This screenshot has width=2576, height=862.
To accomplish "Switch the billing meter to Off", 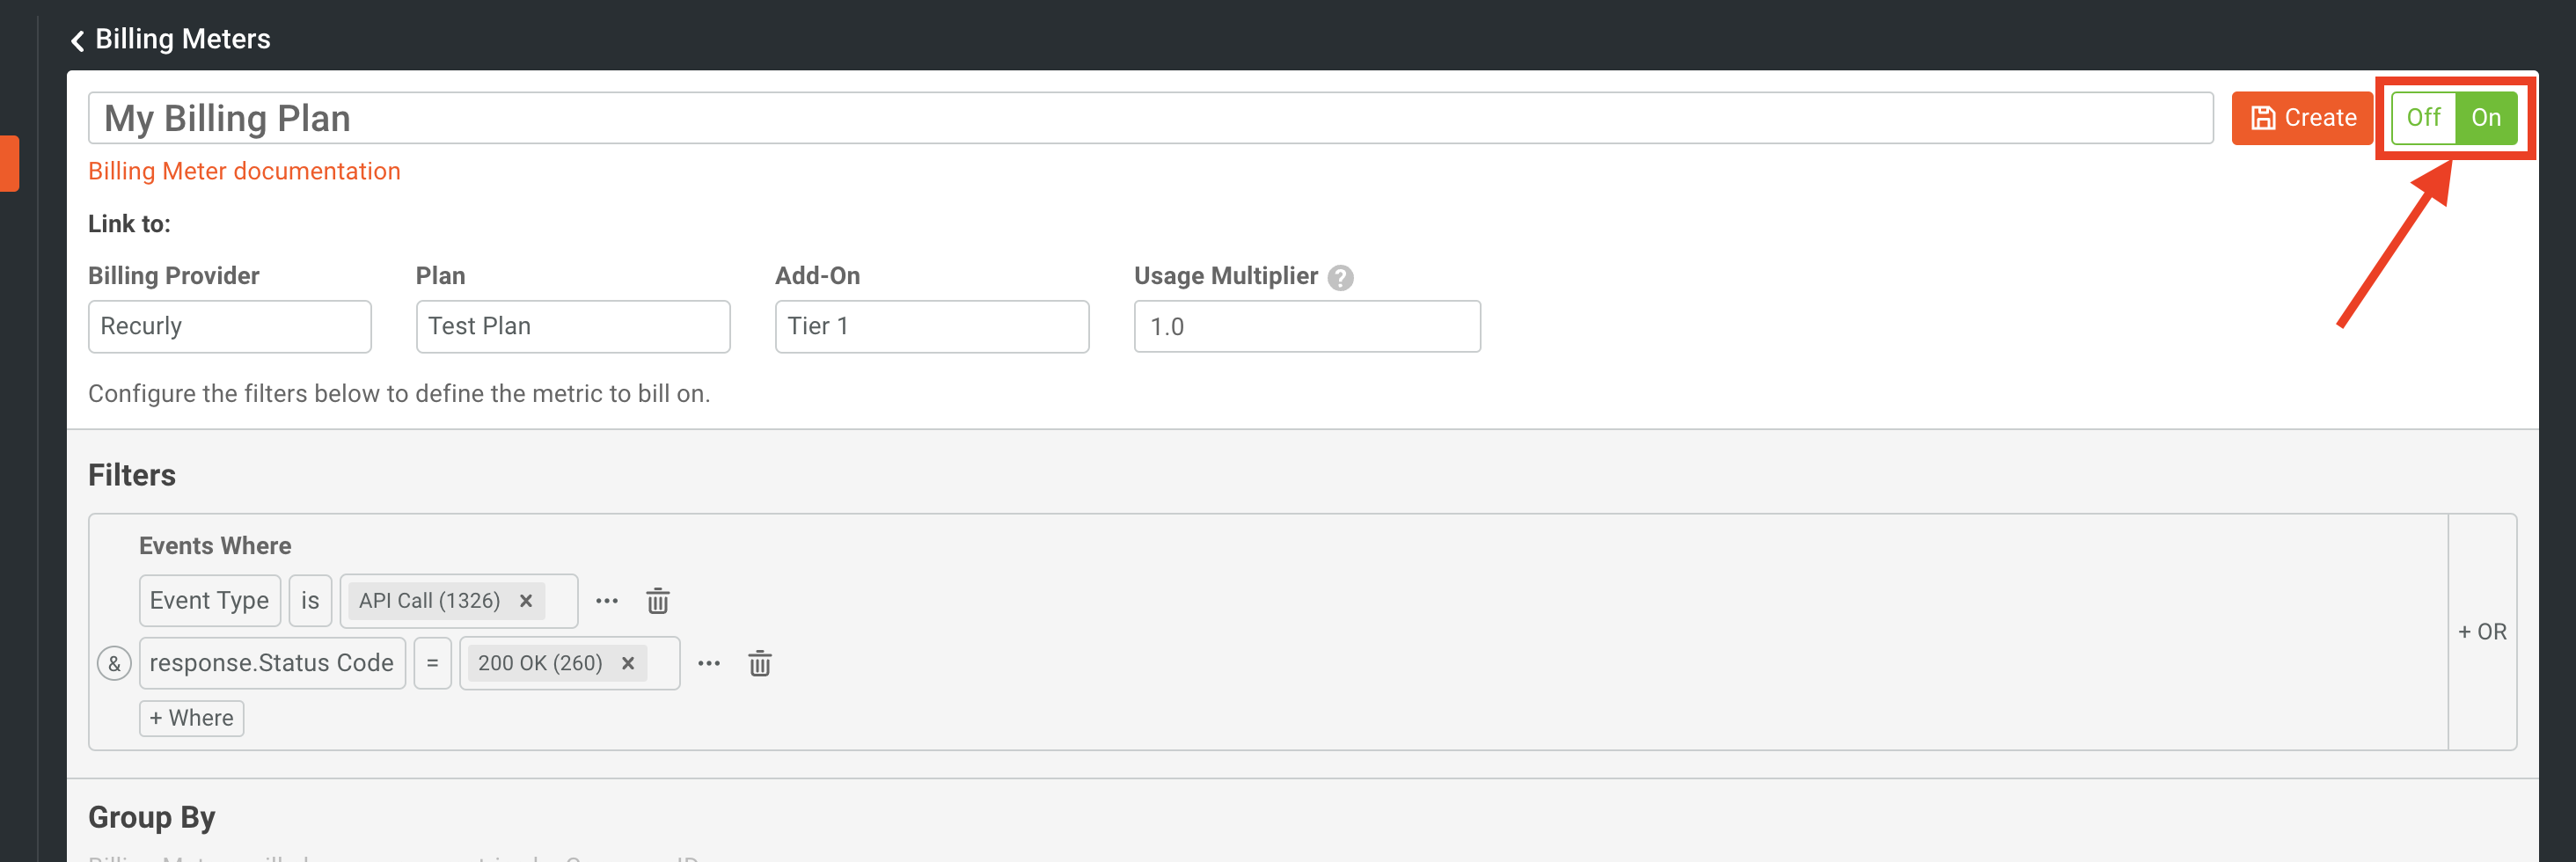I will pos(2423,118).
